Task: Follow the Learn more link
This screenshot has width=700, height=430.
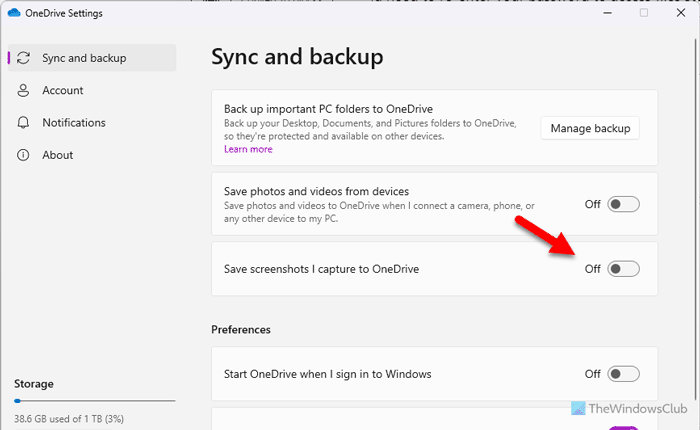Action: [x=248, y=149]
